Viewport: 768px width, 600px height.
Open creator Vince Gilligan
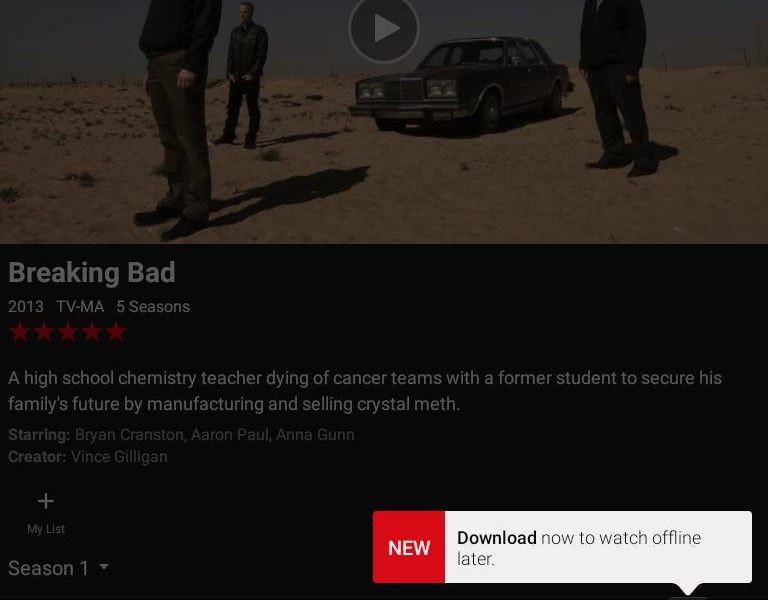(119, 456)
